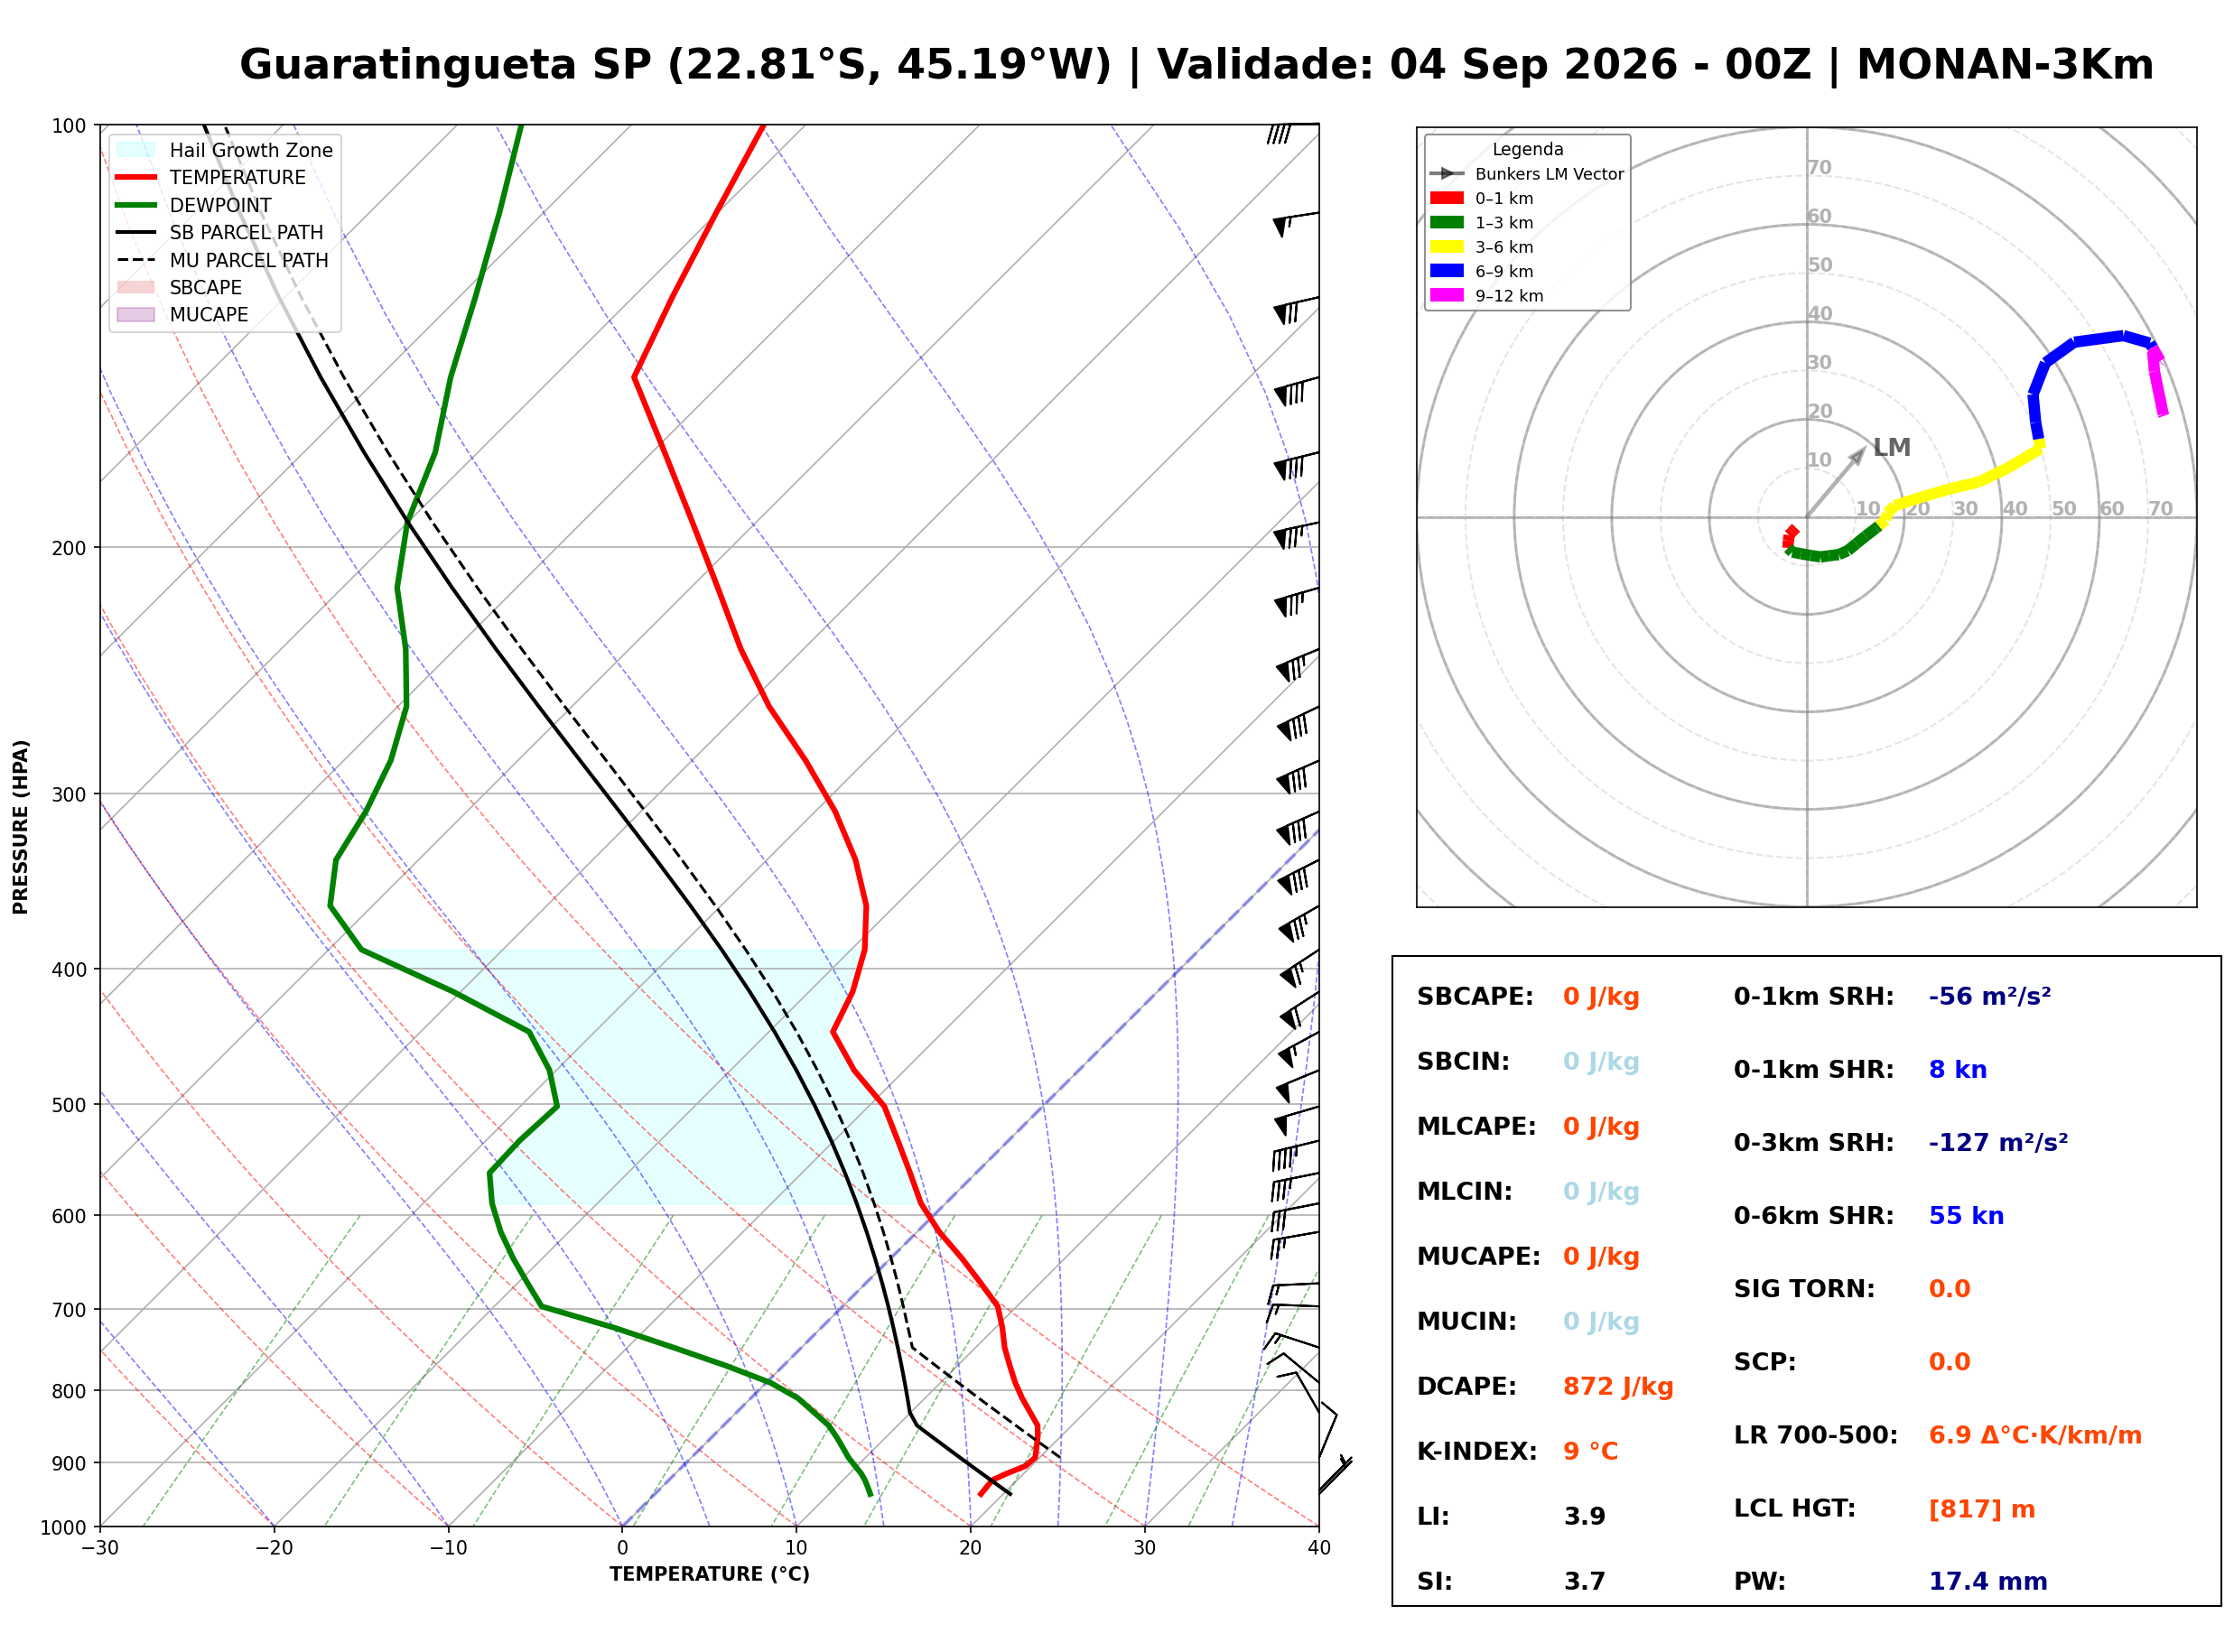Click the MU PARCEL PATH dashed legend entry
Image resolution: width=2234 pixels, height=1652 pixels.
(x=222, y=260)
